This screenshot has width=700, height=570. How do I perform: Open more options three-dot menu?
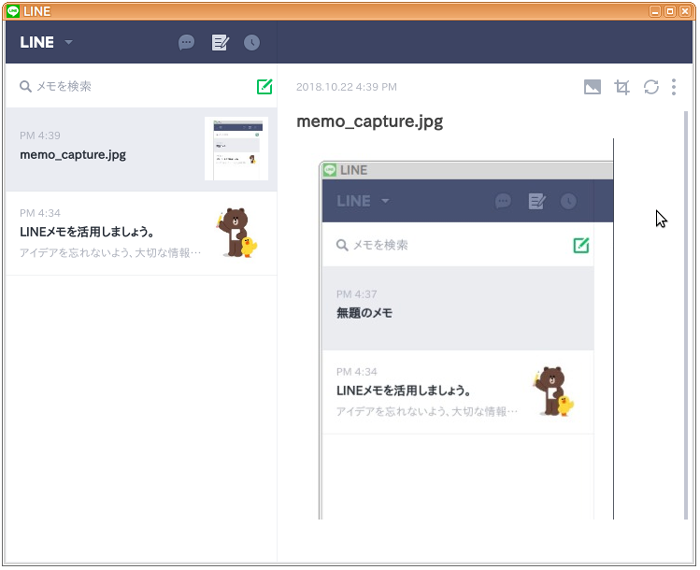(674, 87)
